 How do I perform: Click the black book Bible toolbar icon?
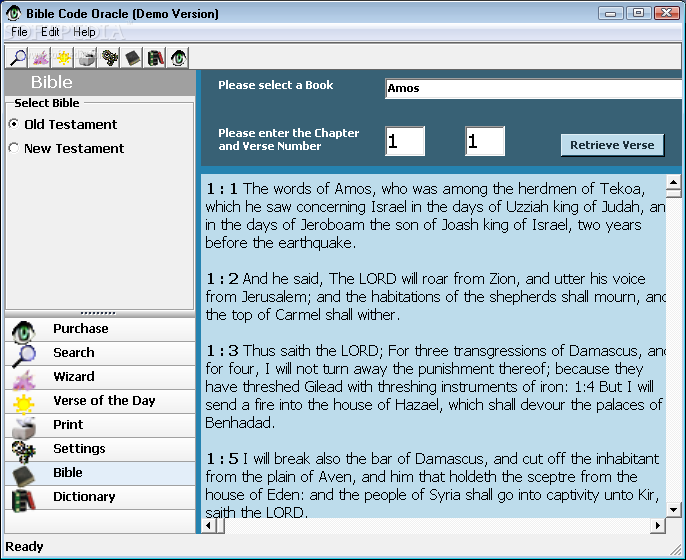pos(132,58)
